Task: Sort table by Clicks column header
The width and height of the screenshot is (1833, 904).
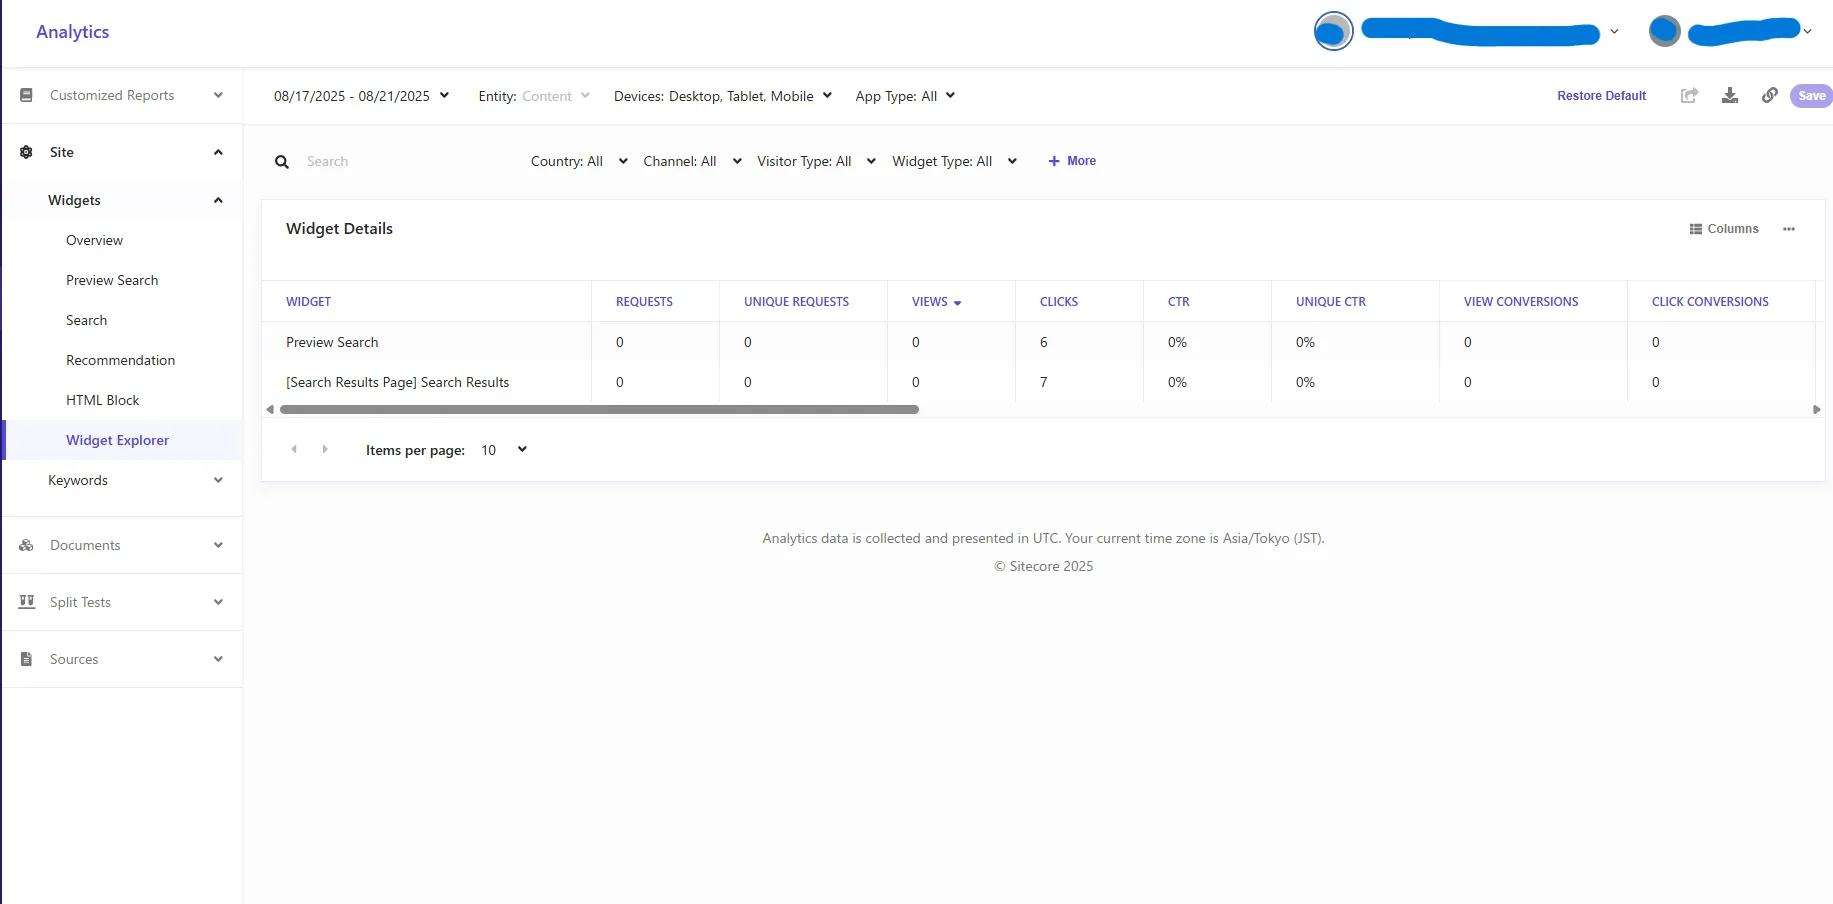Action: pos(1058,302)
